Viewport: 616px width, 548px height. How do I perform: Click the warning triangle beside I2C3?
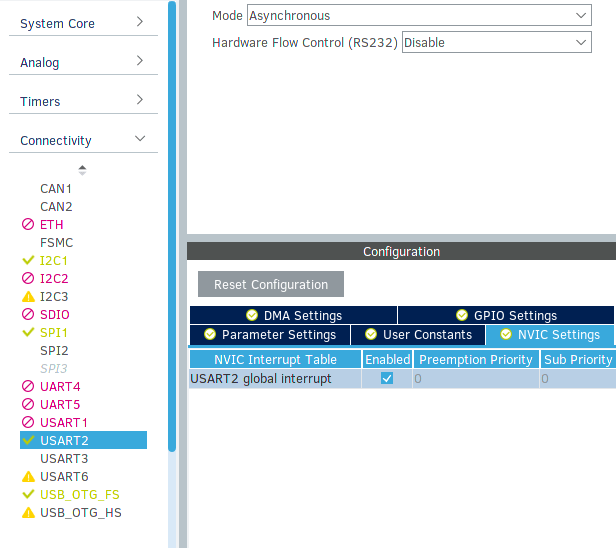(x=28, y=297)
